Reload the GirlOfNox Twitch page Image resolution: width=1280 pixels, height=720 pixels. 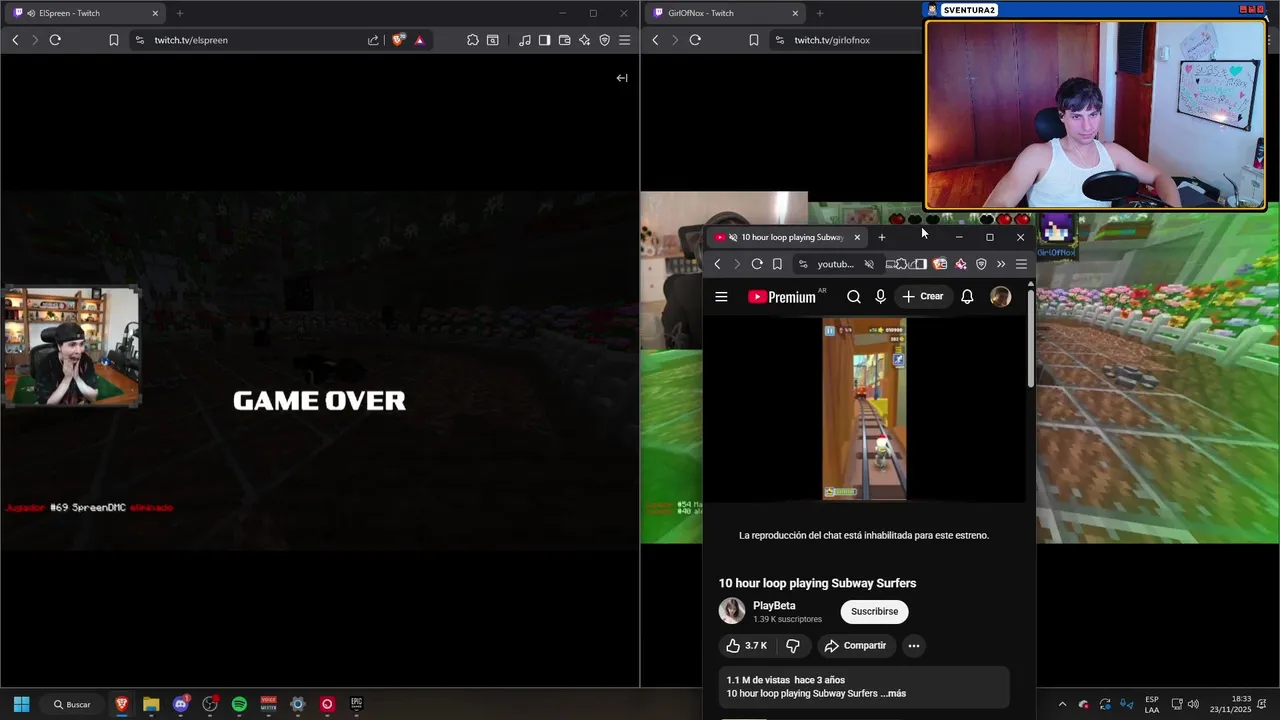pos(695,40)
